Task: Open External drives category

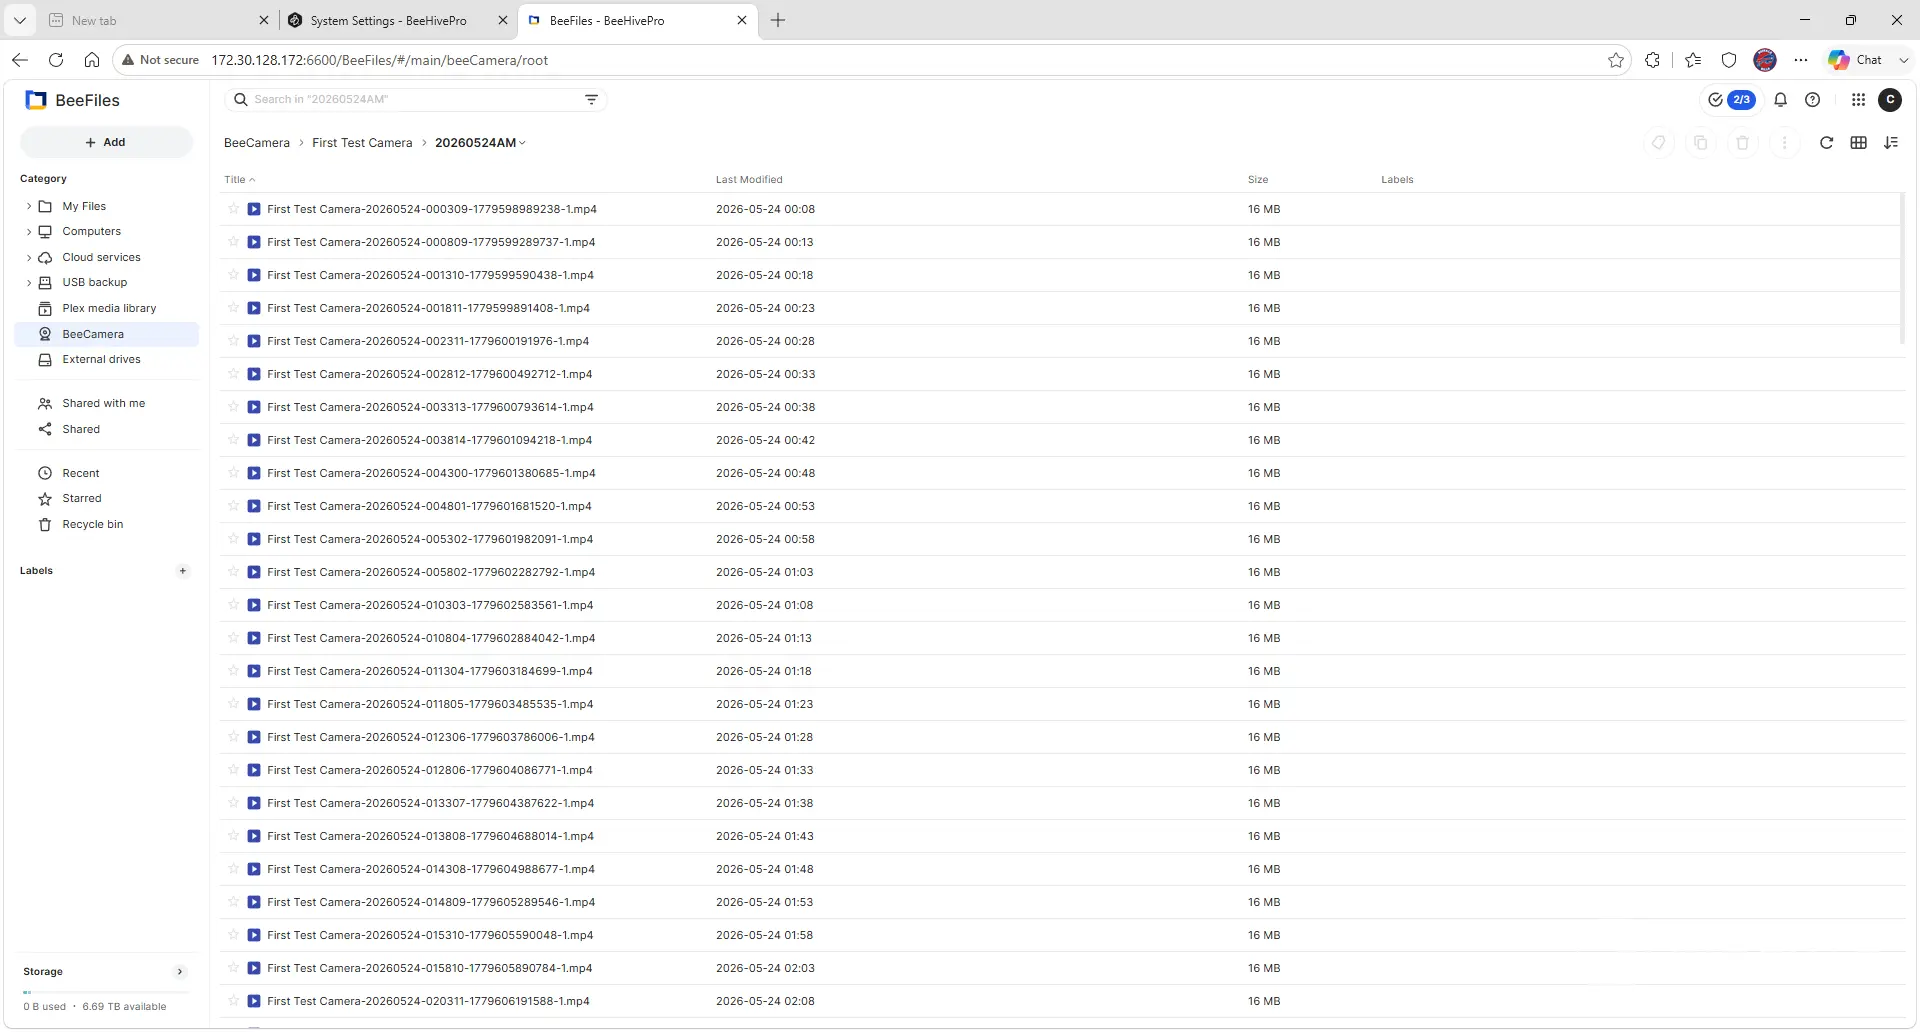Action: [101, 359]
